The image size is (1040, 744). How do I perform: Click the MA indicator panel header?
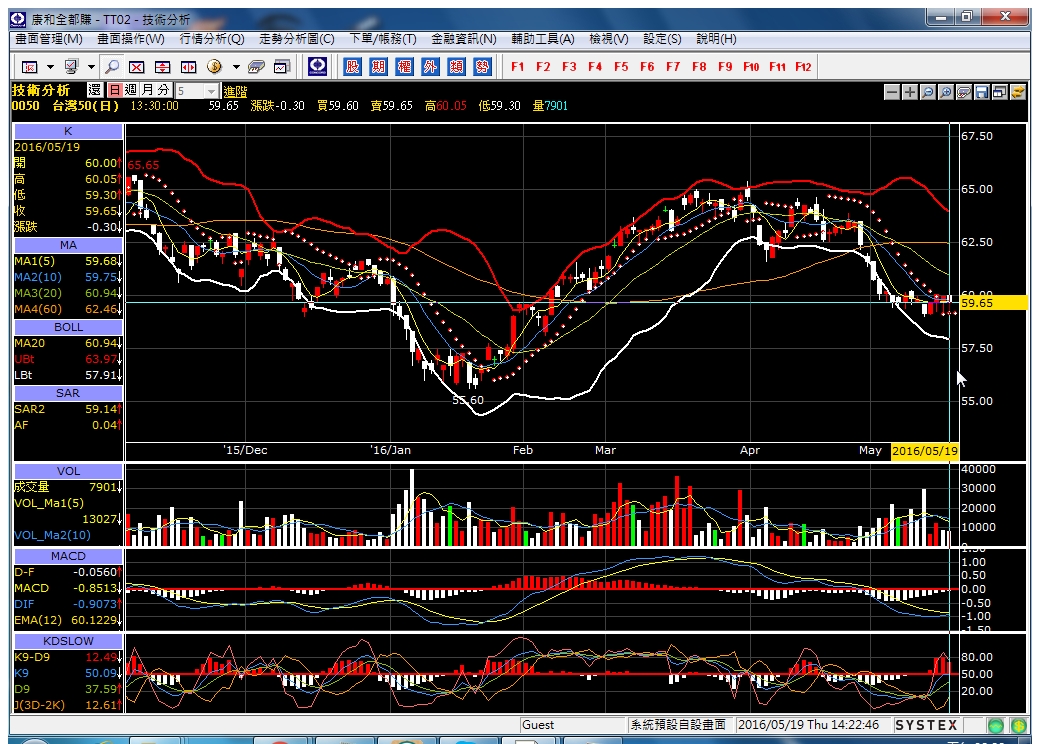click(x=68, y=245)
